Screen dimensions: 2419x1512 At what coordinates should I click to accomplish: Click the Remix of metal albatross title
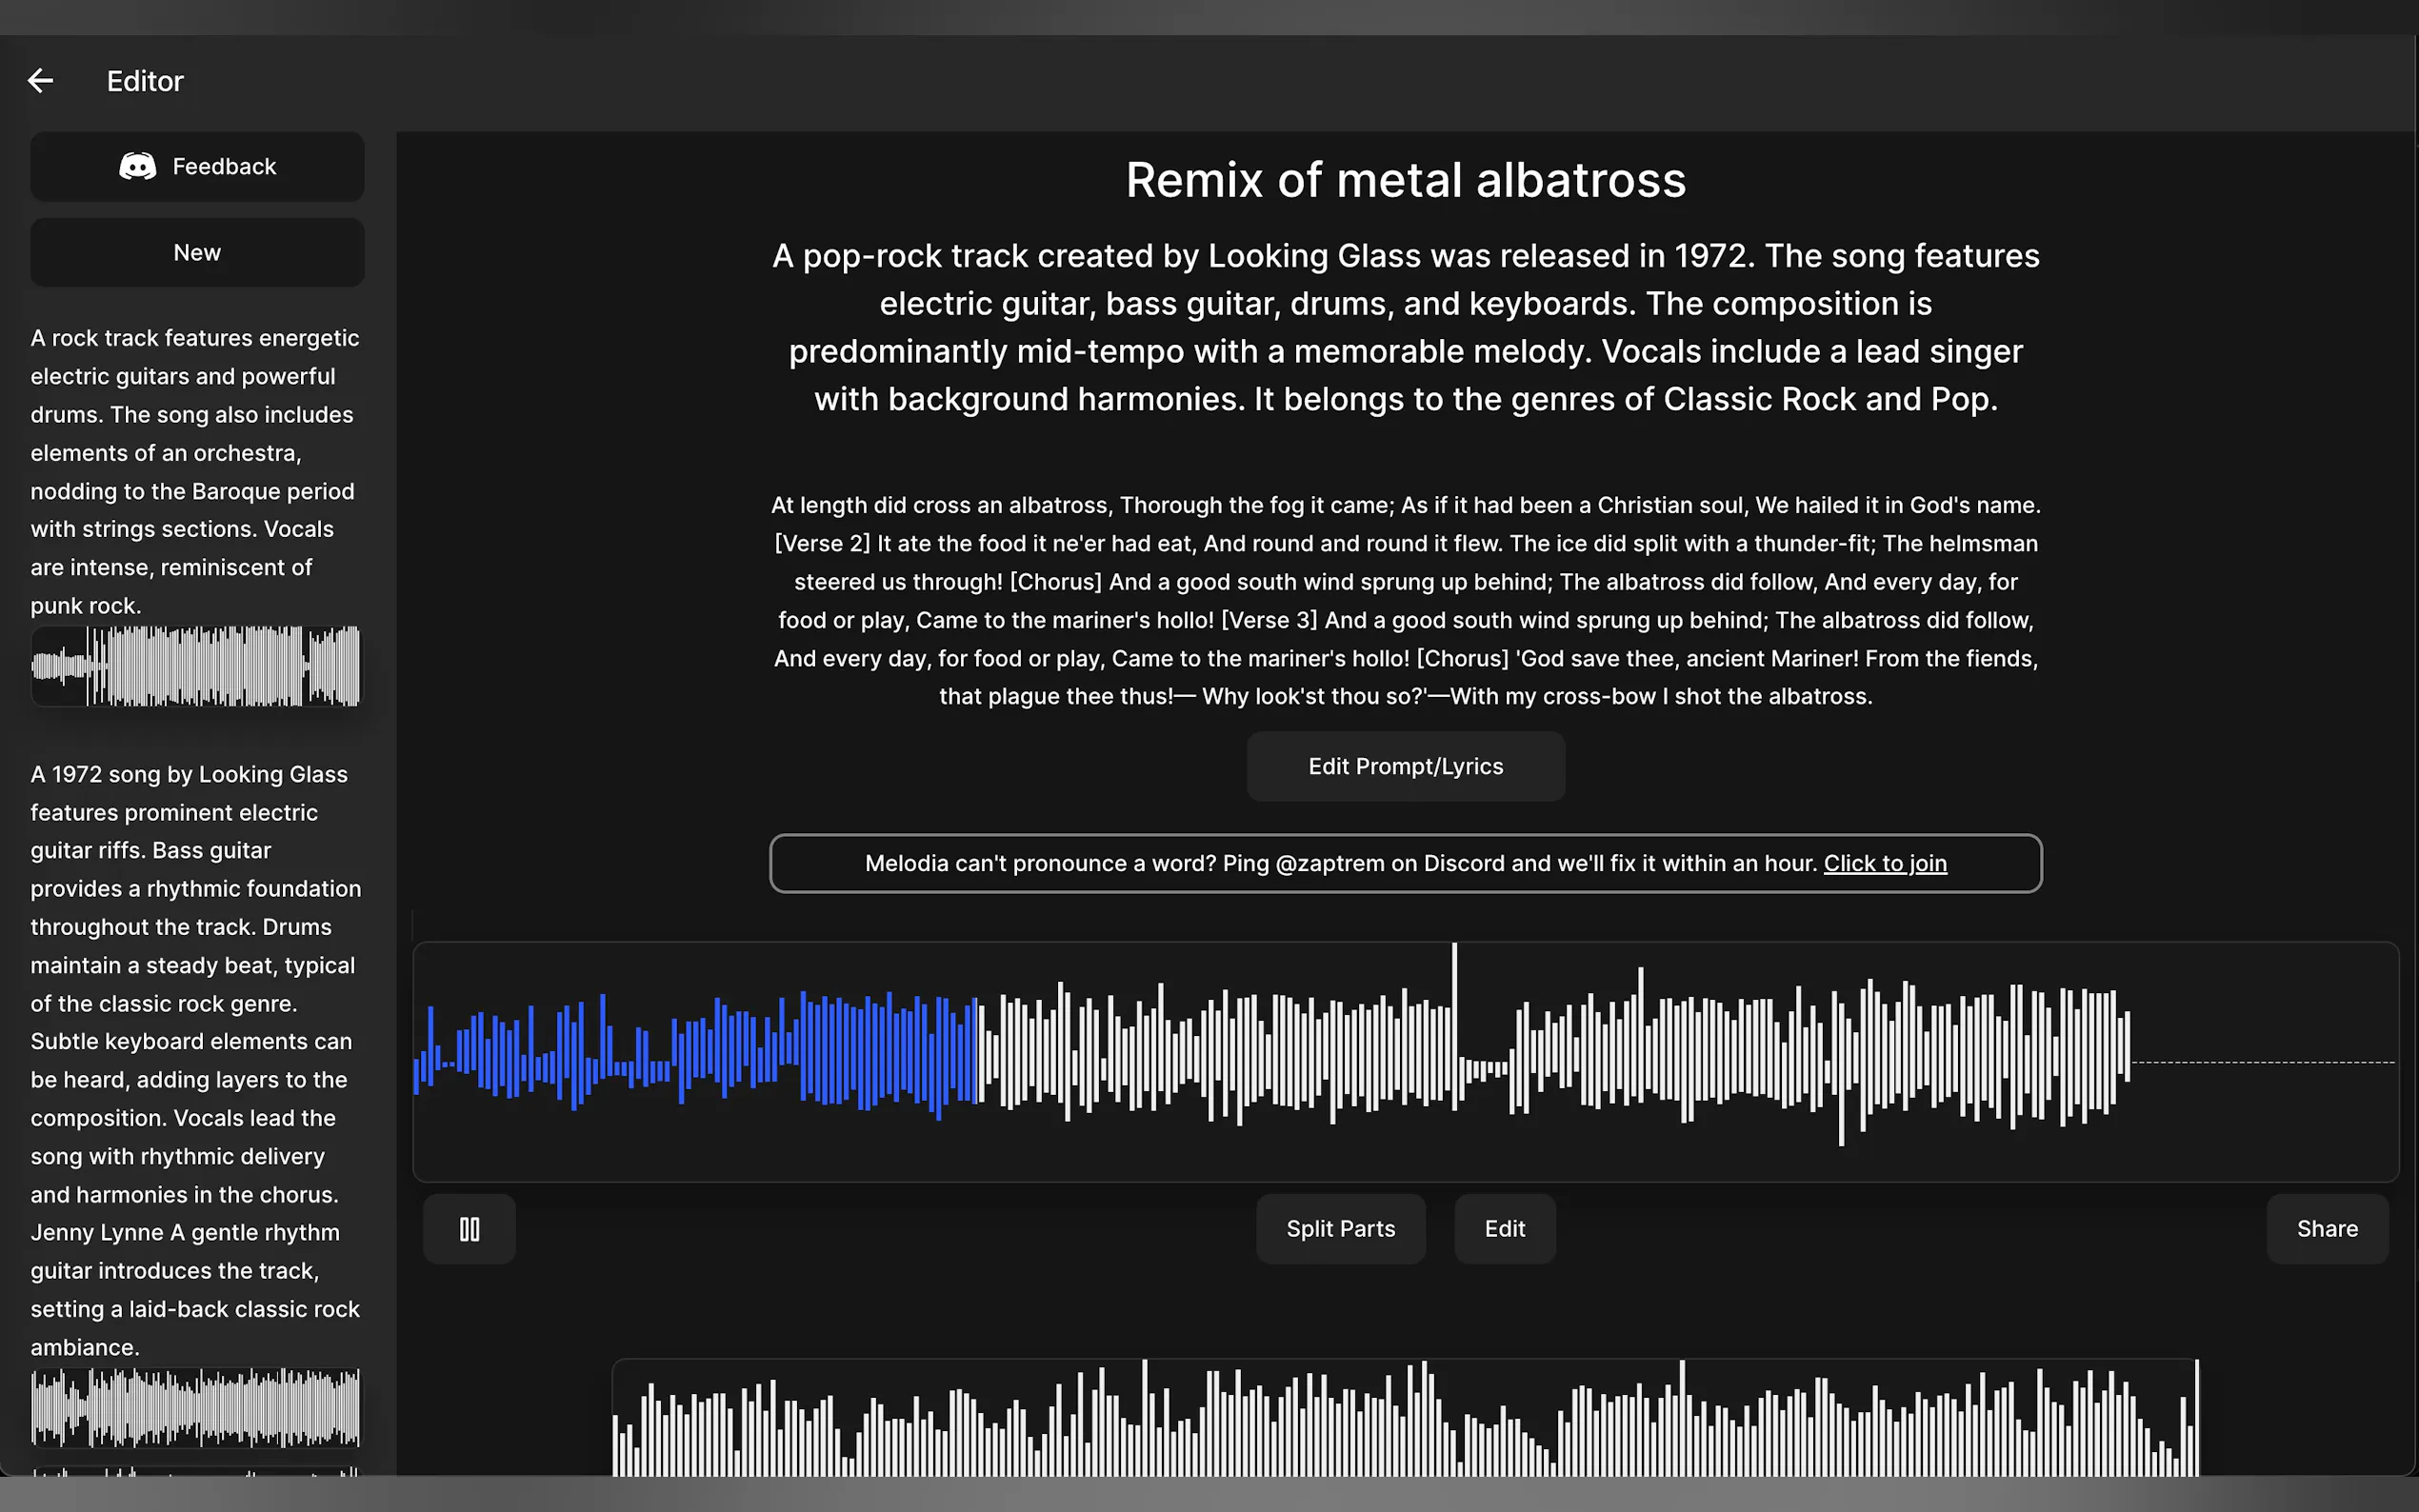1405,181
